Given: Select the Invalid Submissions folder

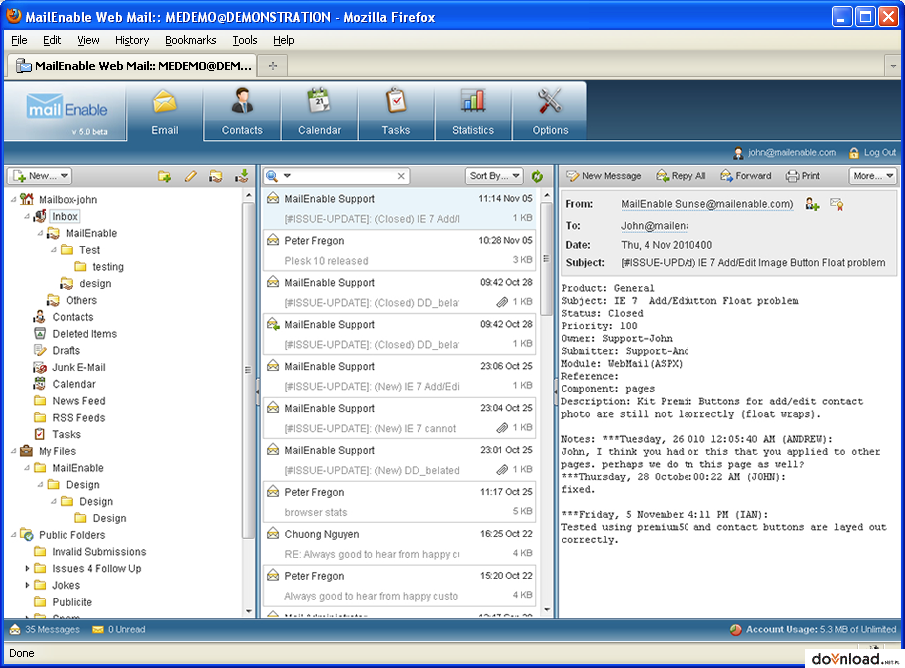Looking at the screenshot, I should (x=99, y=552).
